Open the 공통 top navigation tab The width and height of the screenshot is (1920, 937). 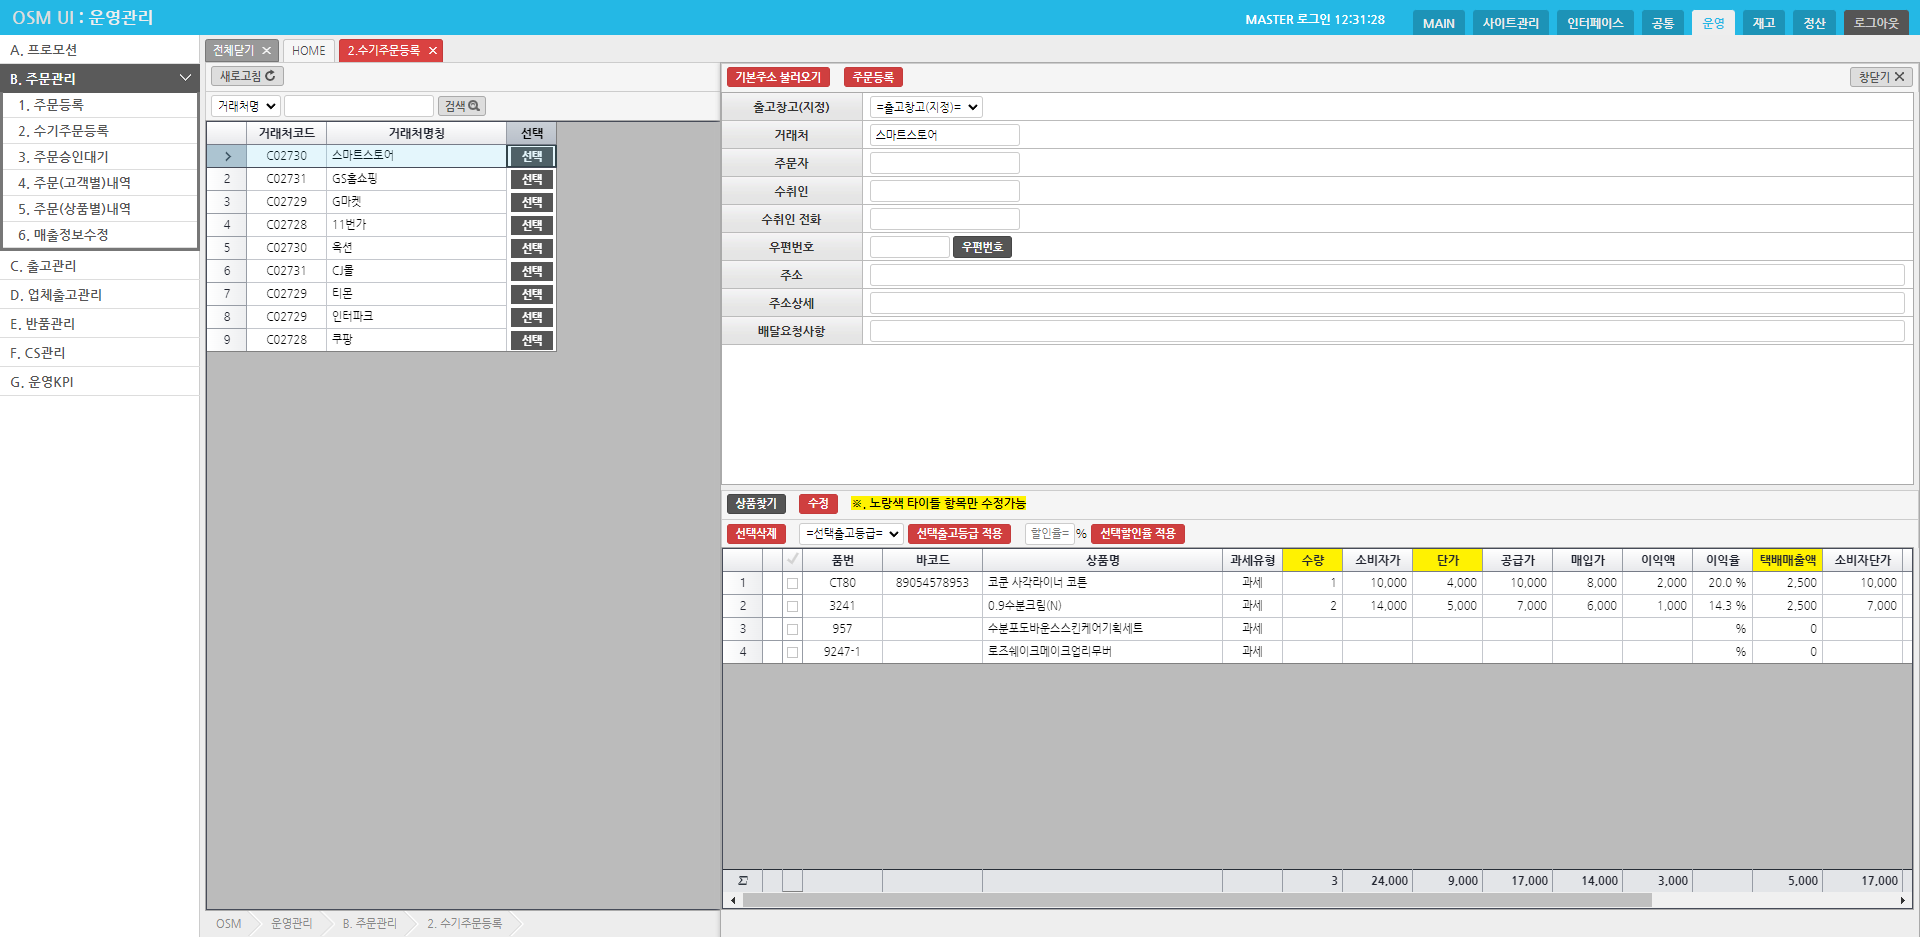coord(1662,23)
